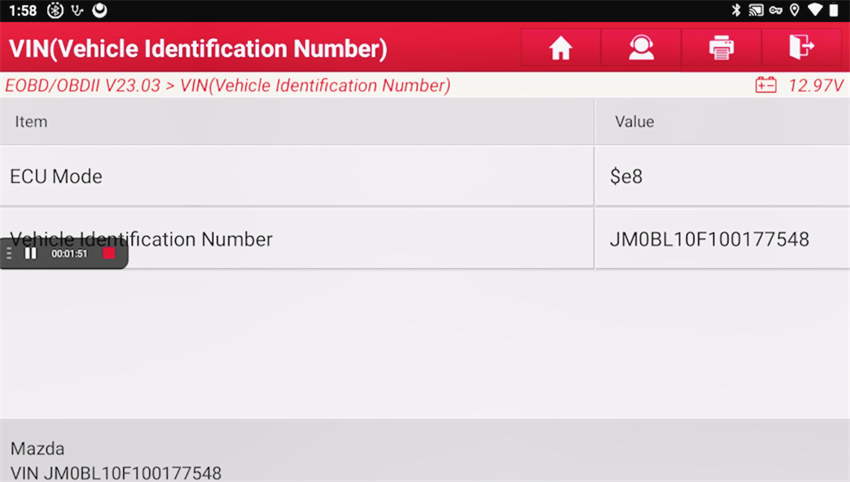Print the VIN report
Image resolution: width=850 pixels, height=482 pixels.
[721, 48]
